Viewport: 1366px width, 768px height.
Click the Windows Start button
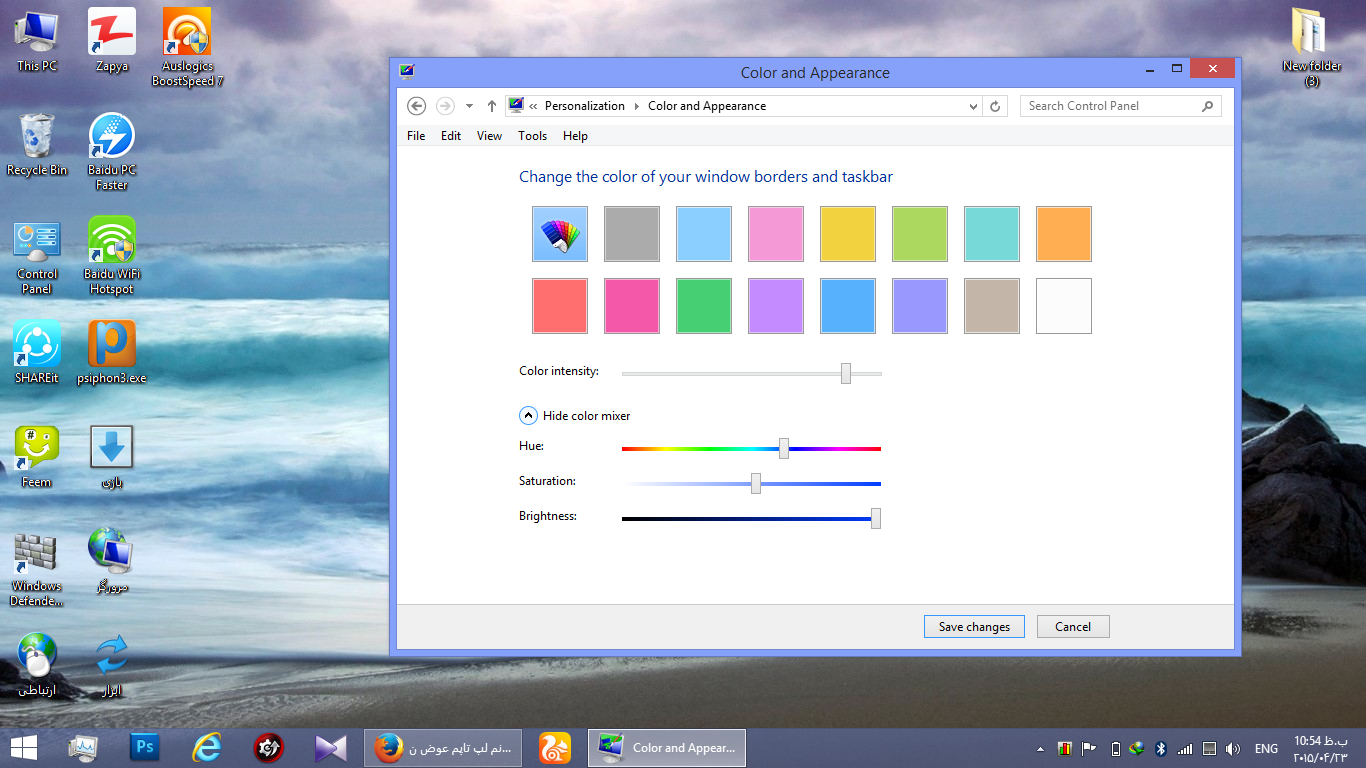pos(23,747)
